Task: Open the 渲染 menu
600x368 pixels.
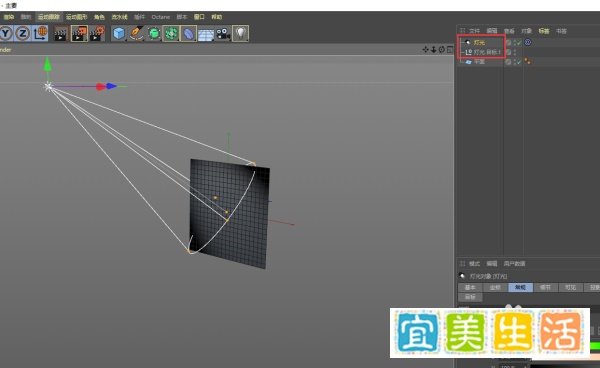Action: 8,17
